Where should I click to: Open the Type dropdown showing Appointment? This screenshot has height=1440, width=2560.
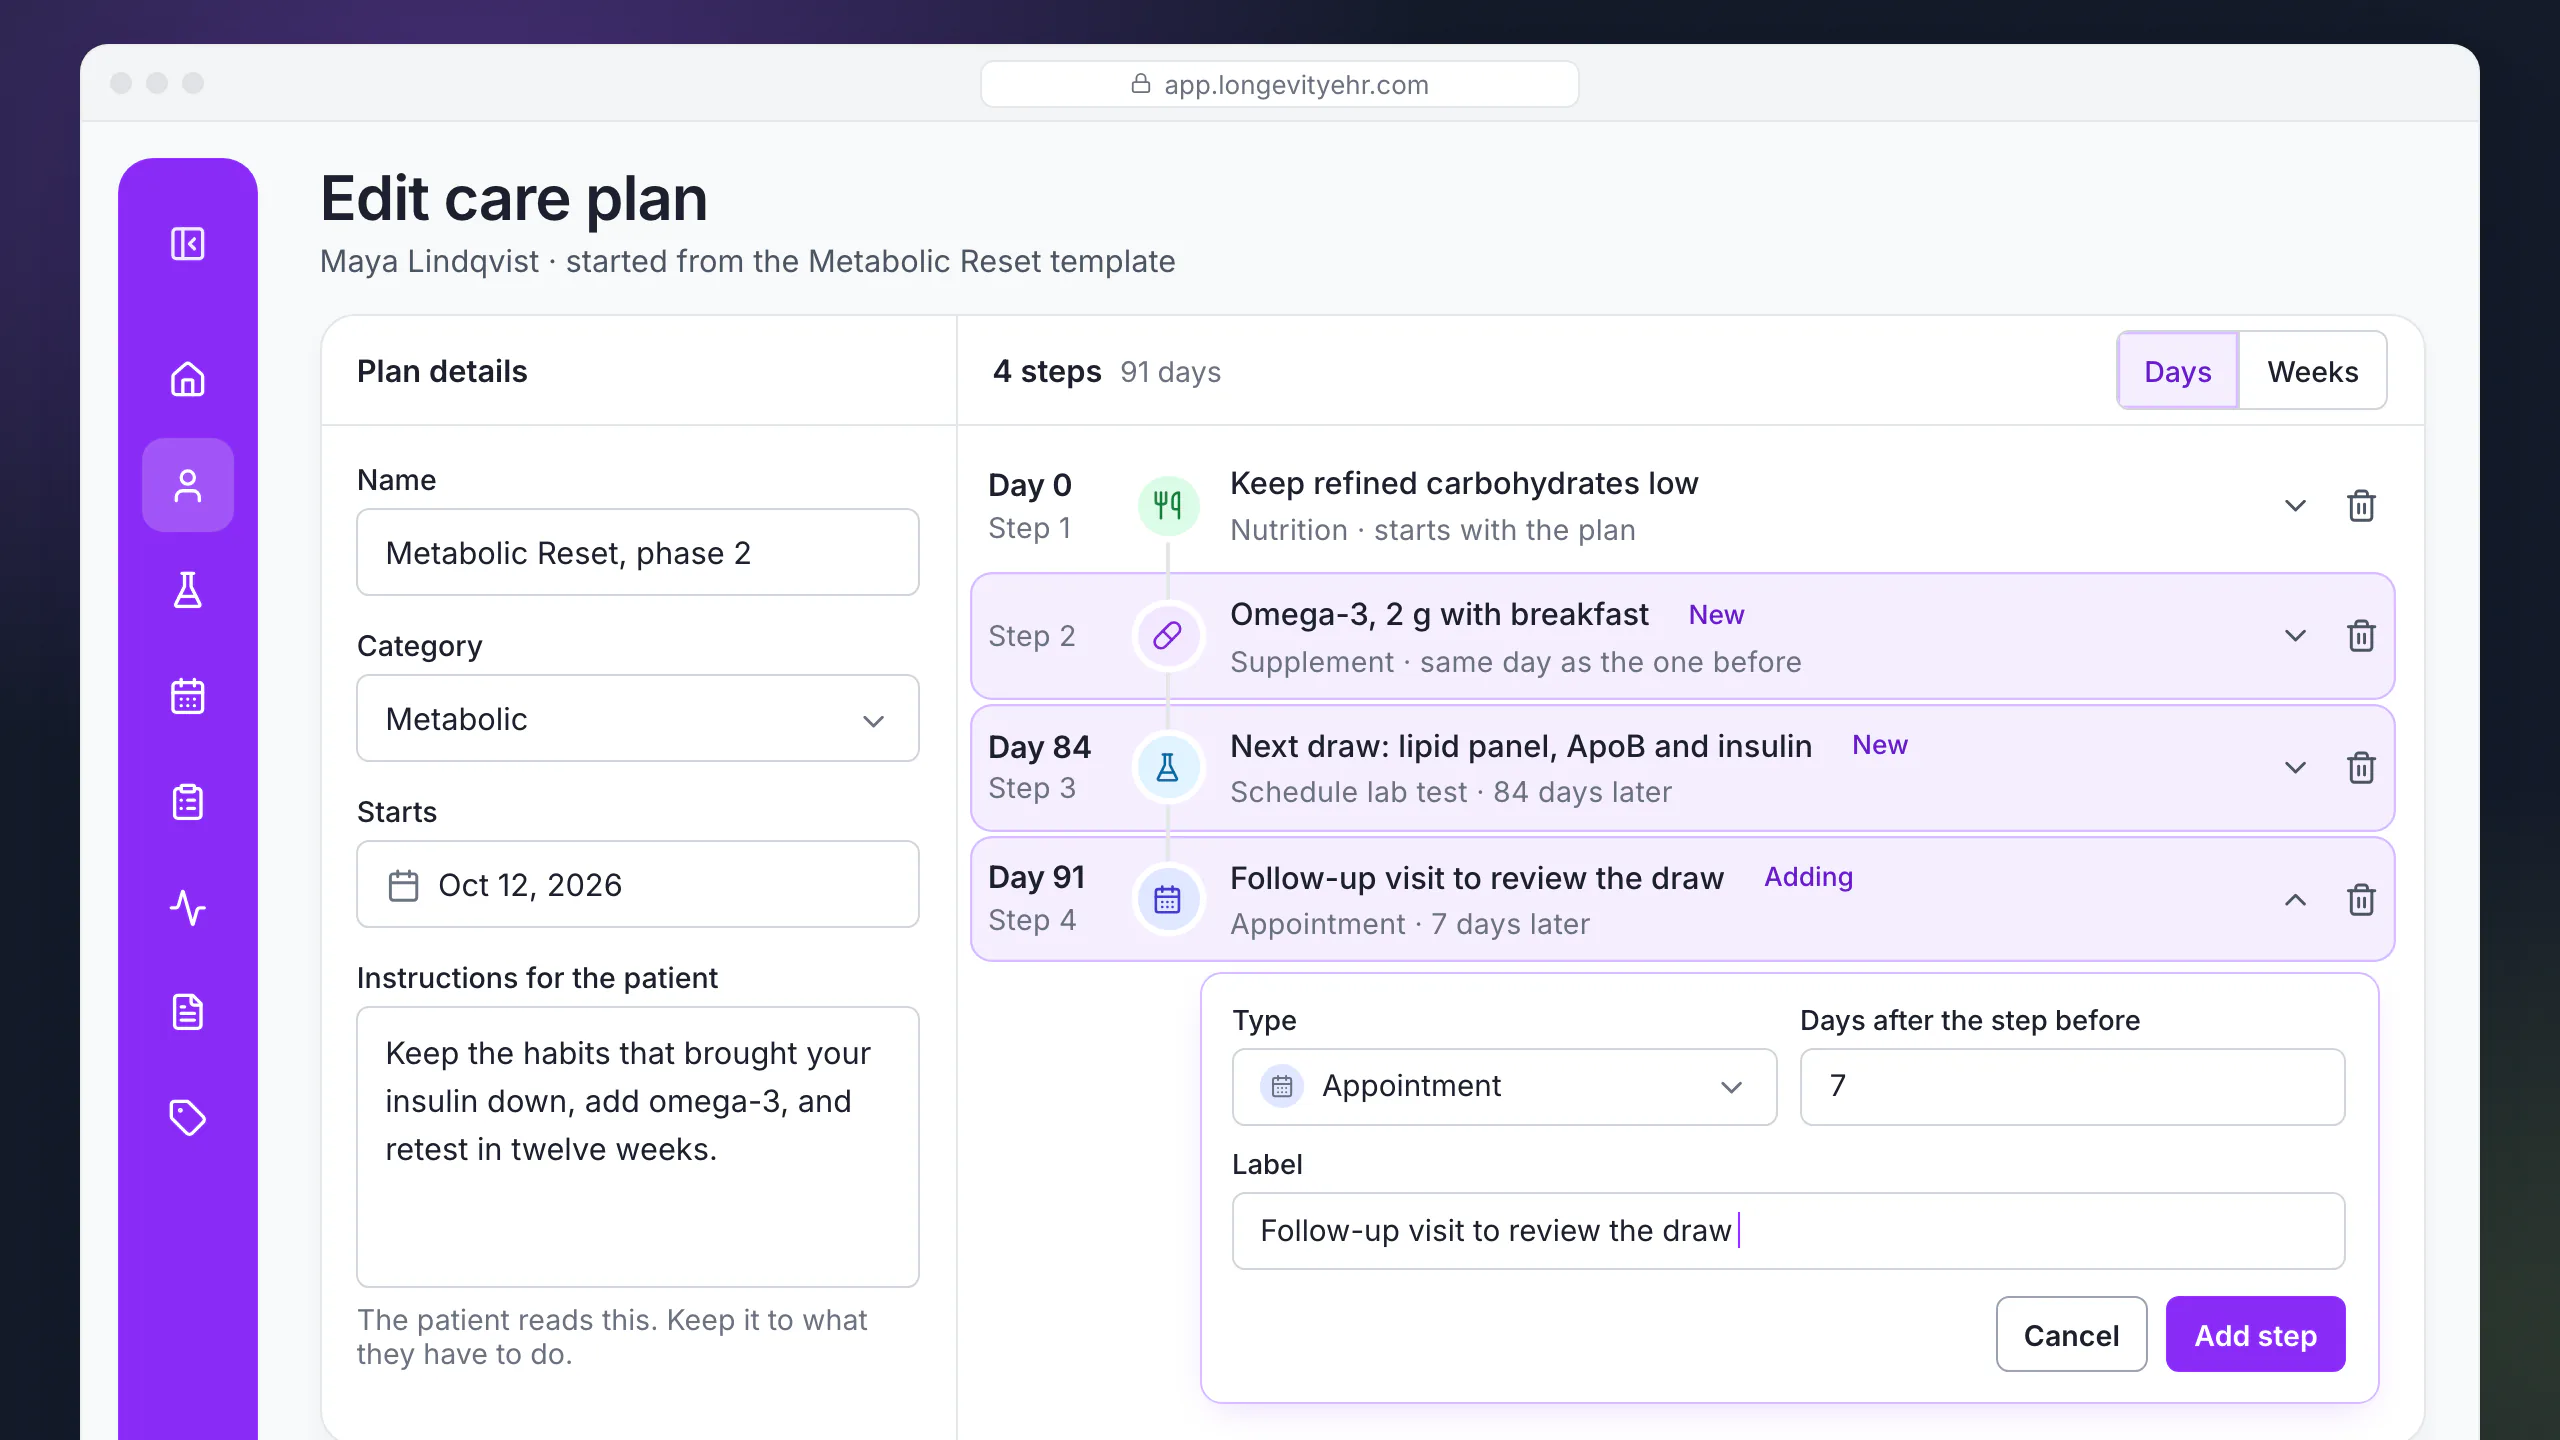tap(1504, 1087)
